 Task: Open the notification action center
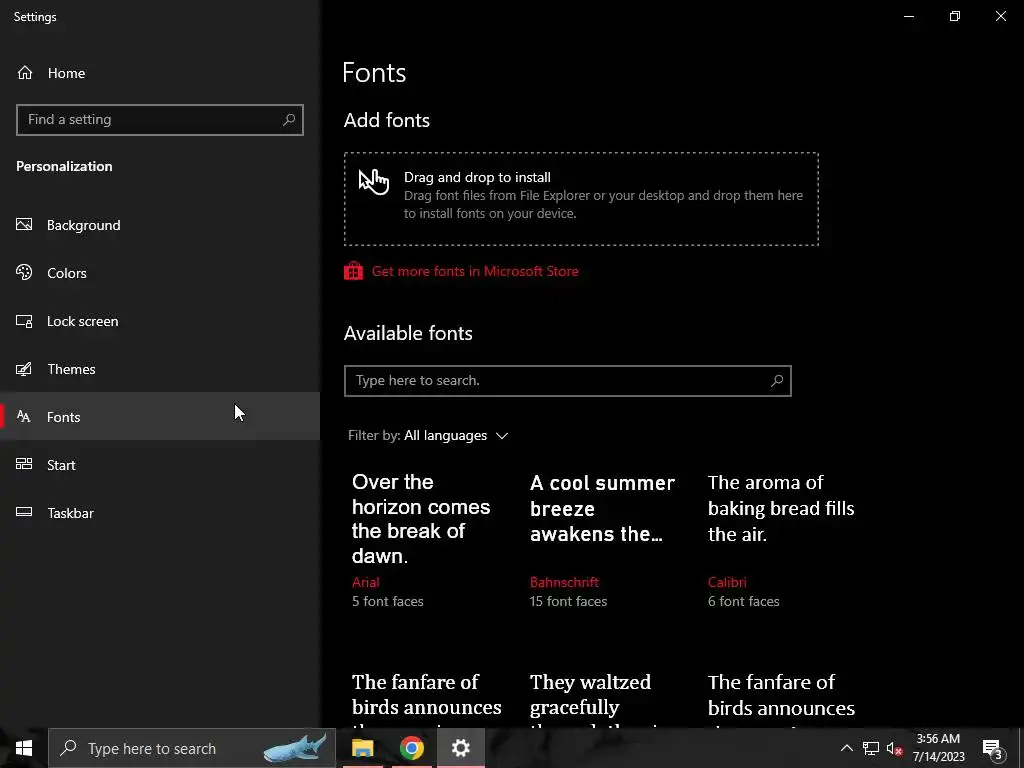pyautogui.click(x=992, y=748)
